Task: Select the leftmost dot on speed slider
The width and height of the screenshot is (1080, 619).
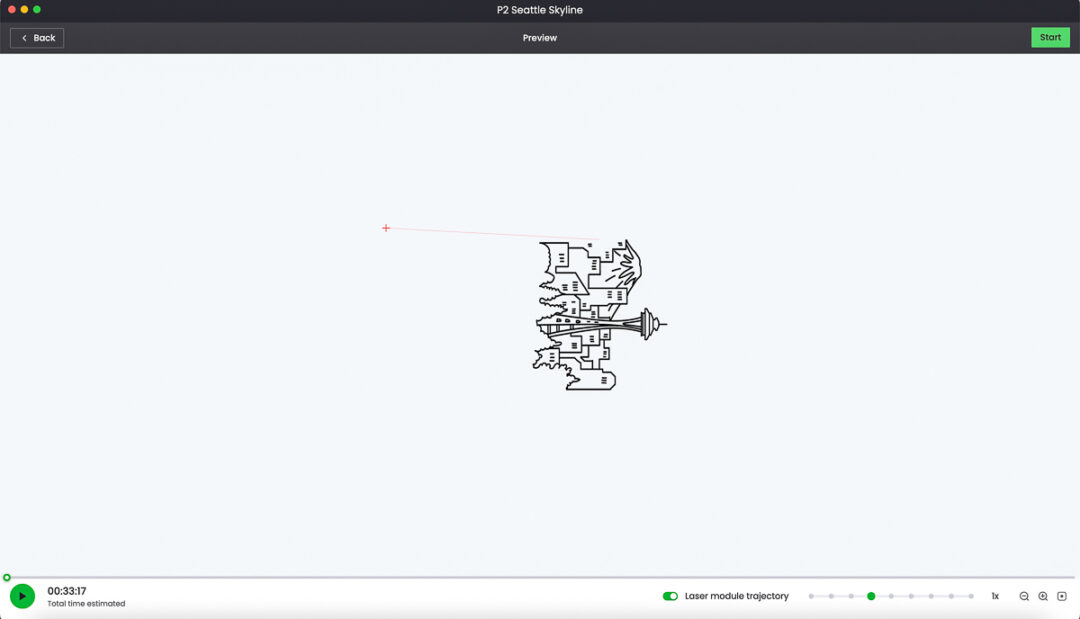Action: point(811,596)
